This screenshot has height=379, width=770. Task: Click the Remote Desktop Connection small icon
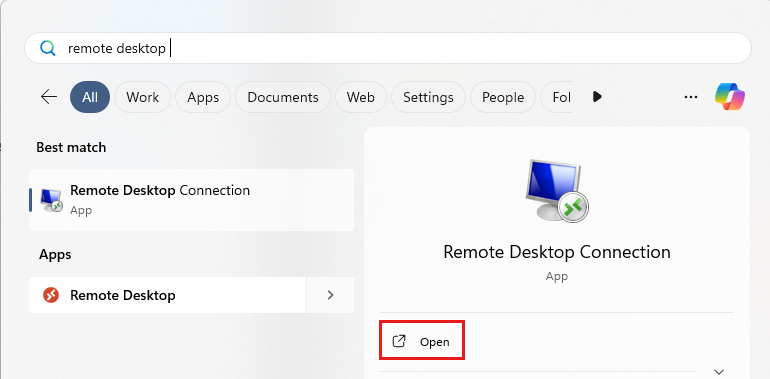pyautogui.click(x=51, y=200)
